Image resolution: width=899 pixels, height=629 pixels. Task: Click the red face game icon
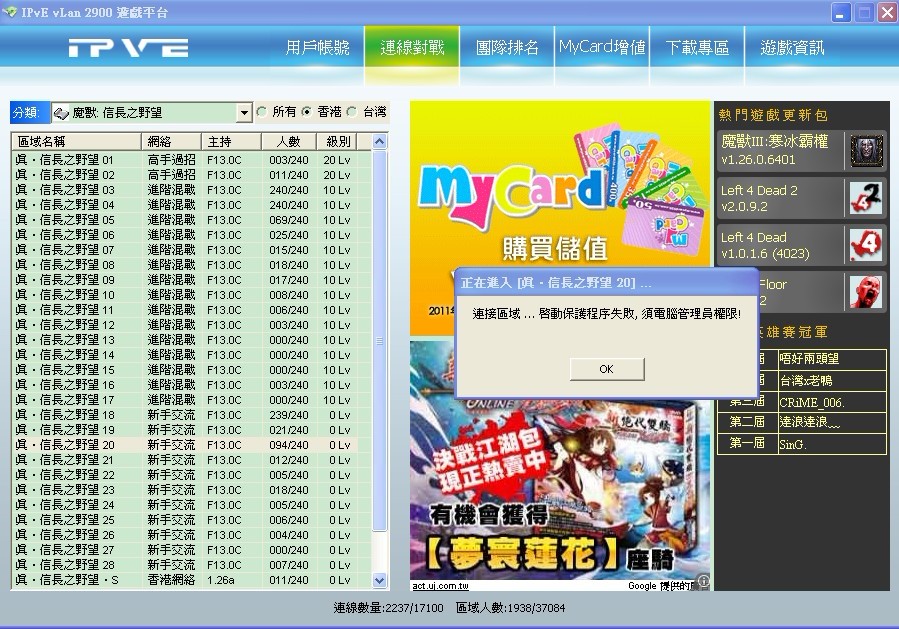pyautogui.click(x=866, y=292)
